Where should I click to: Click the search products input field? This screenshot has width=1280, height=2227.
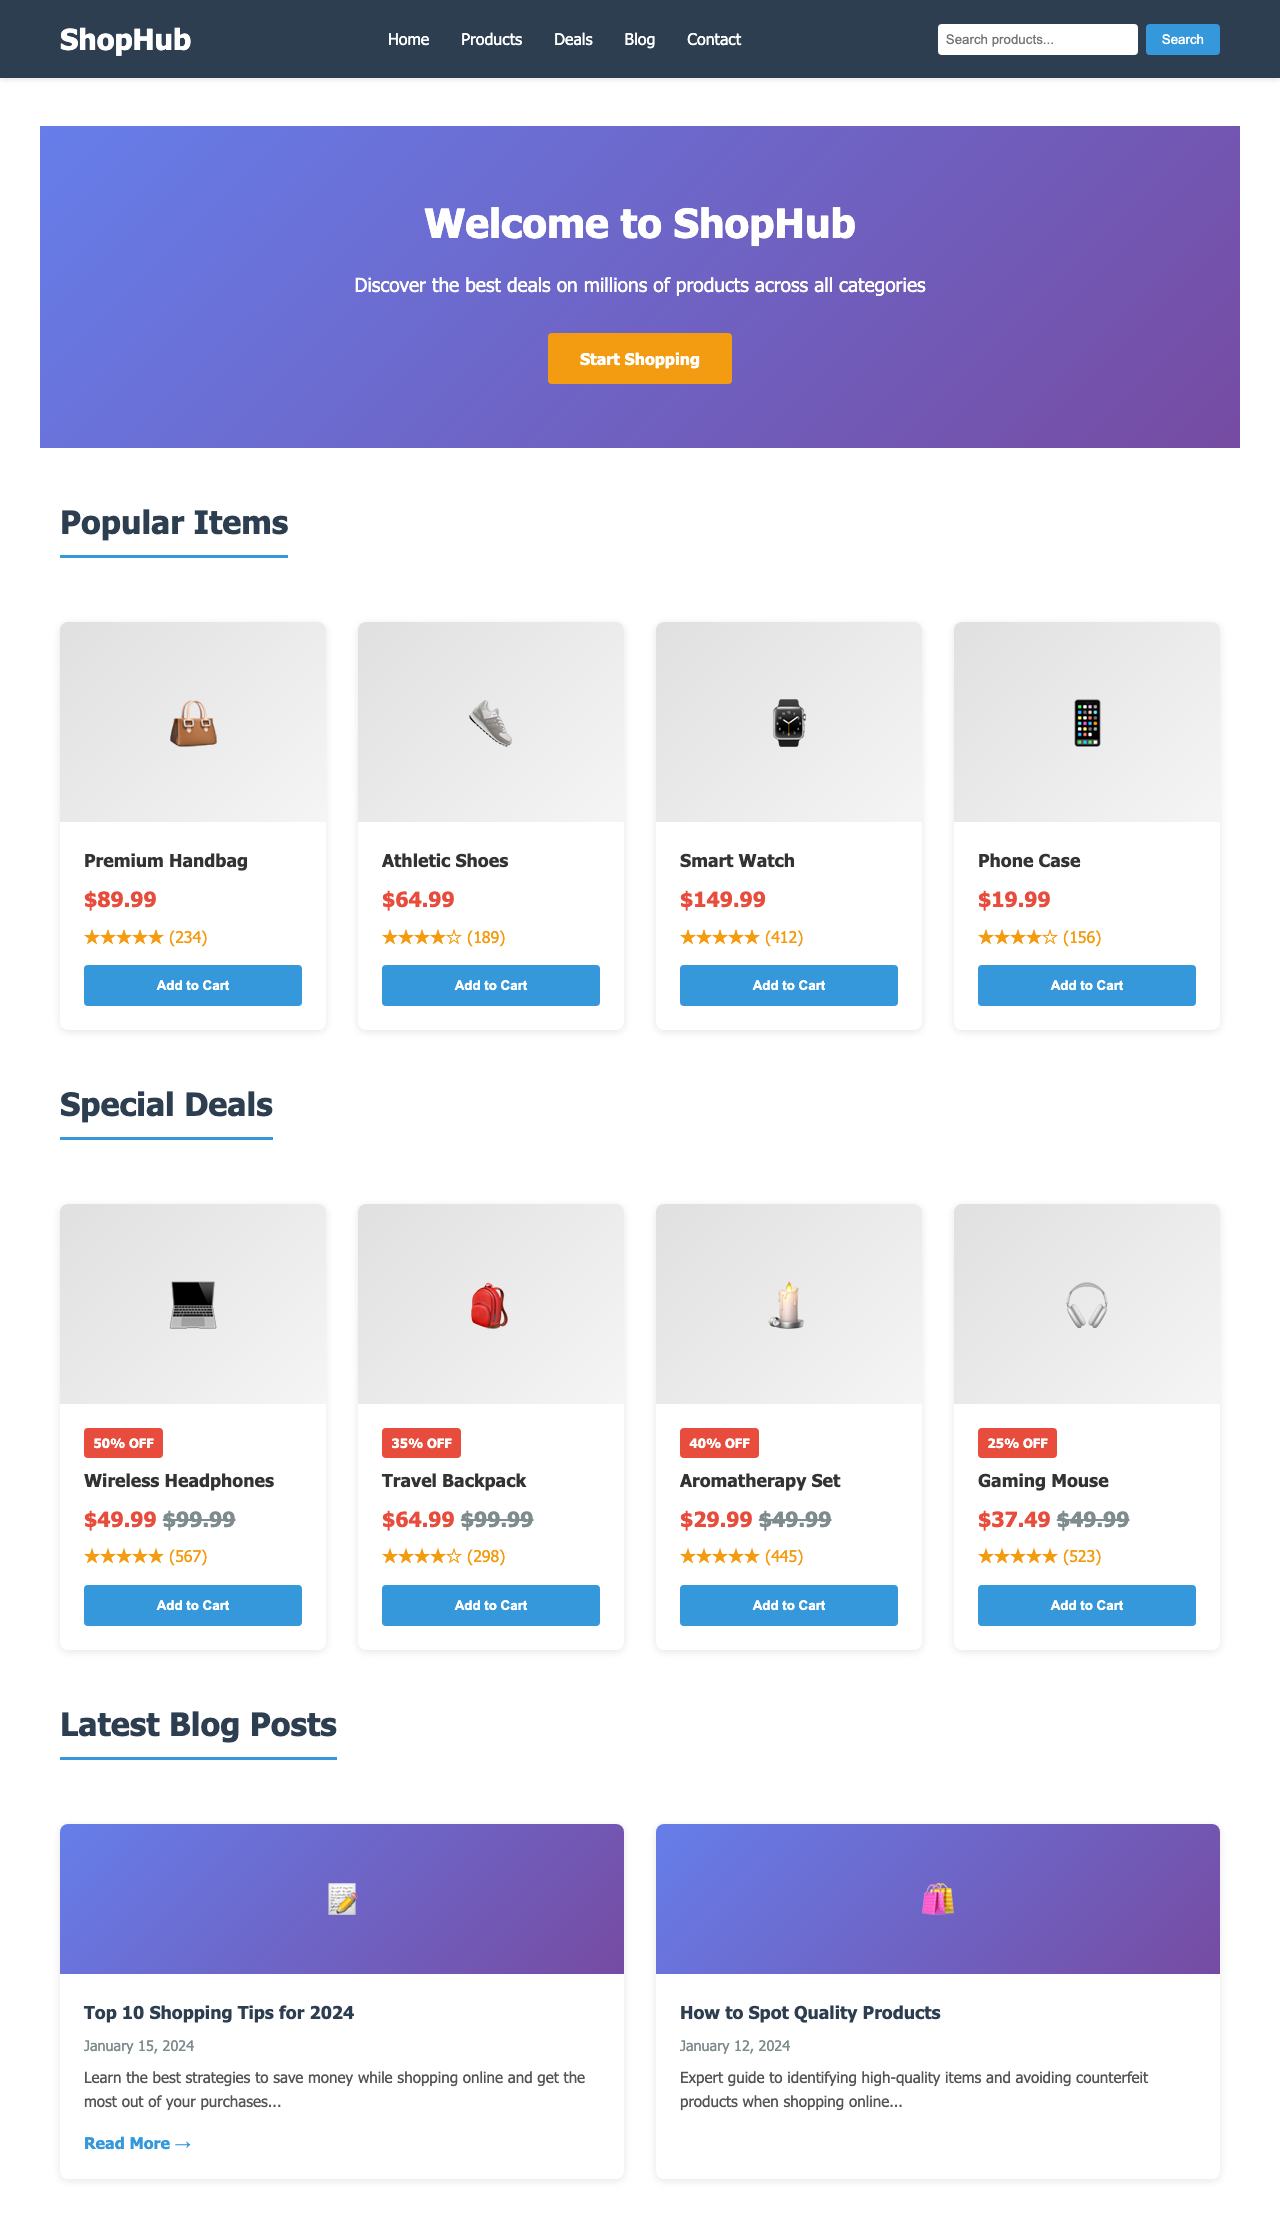click(x=1037, y=39)
